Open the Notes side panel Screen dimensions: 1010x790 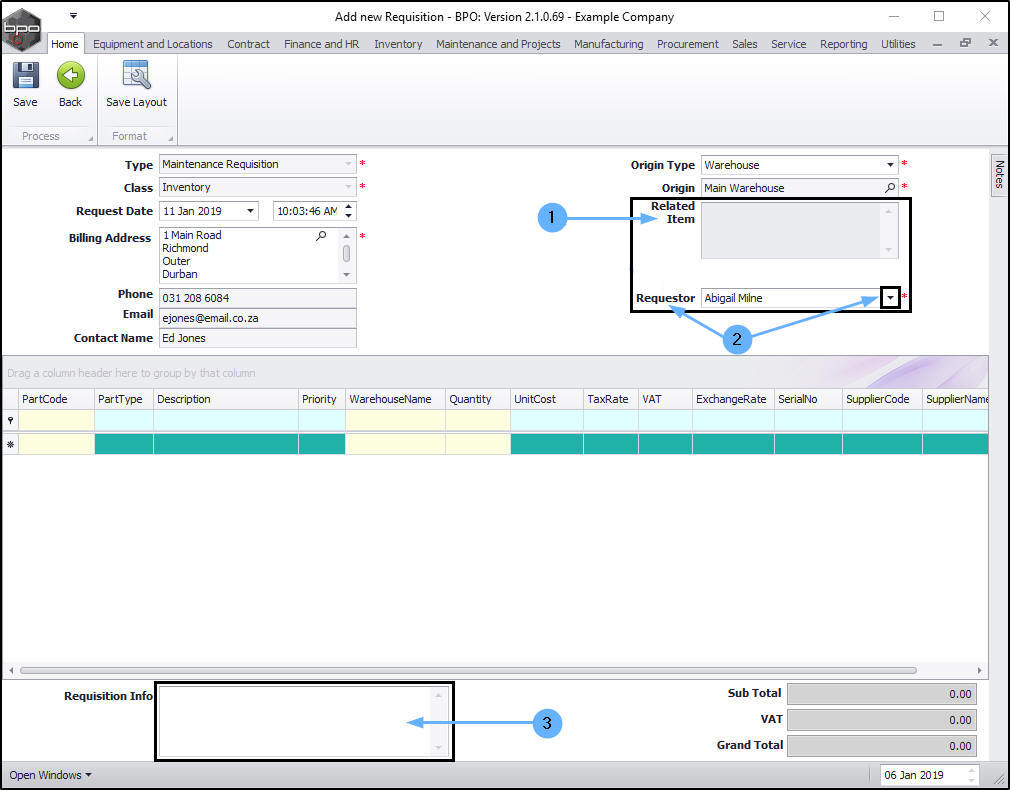tap(999, 174)
